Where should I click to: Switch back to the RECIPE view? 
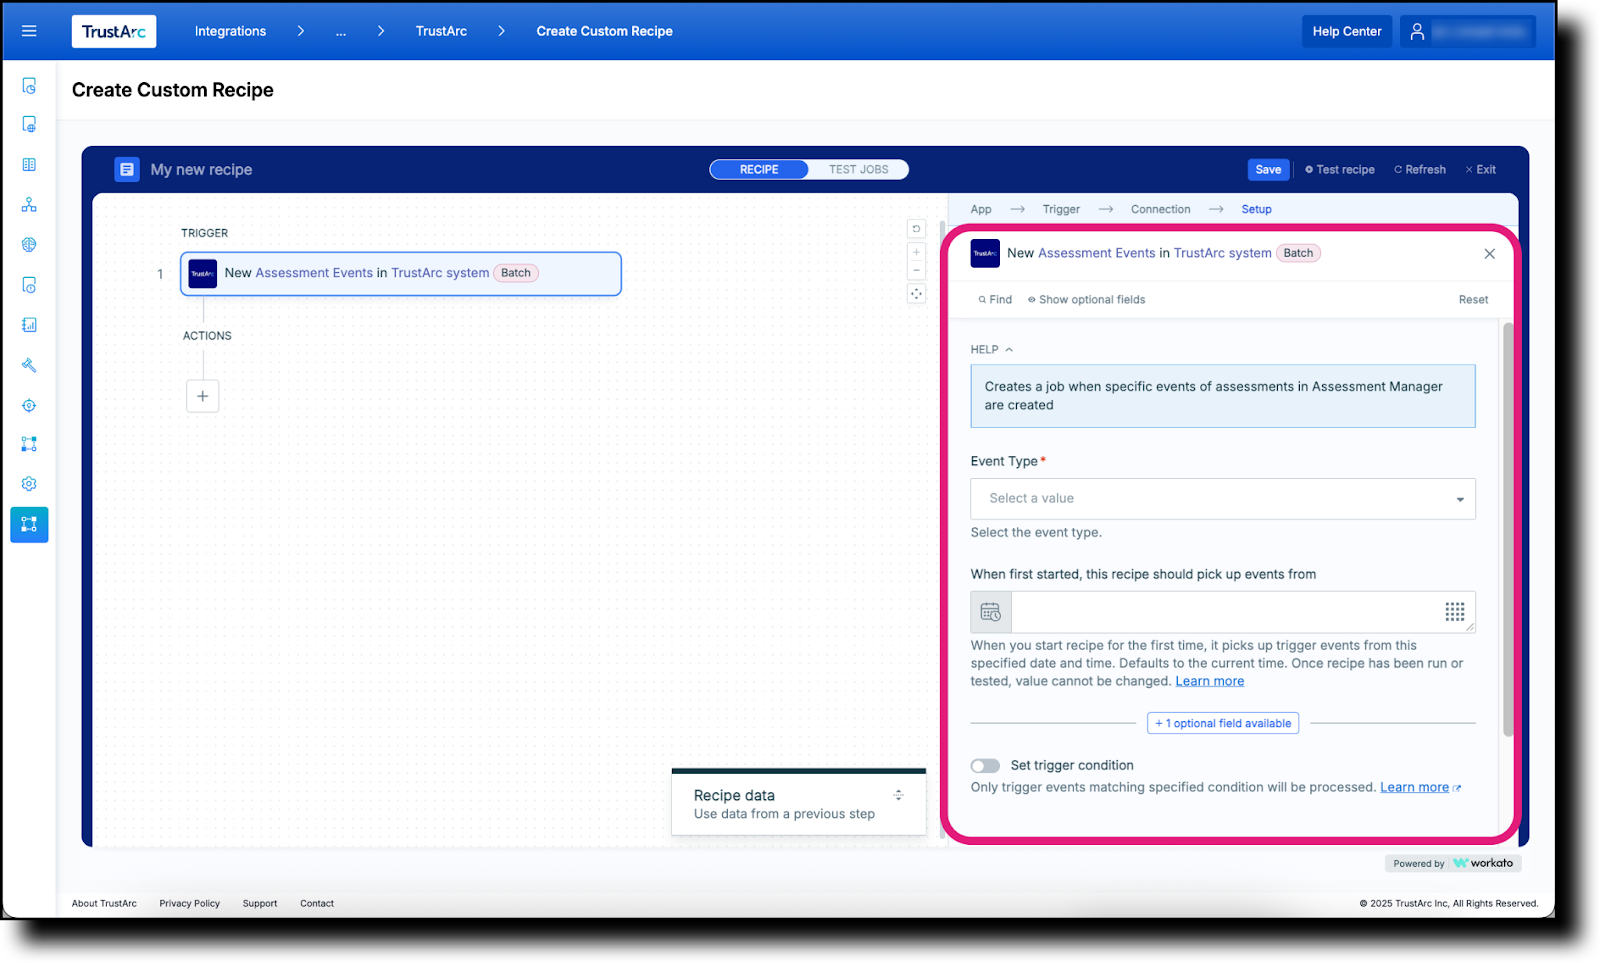(x=759, y=169)
